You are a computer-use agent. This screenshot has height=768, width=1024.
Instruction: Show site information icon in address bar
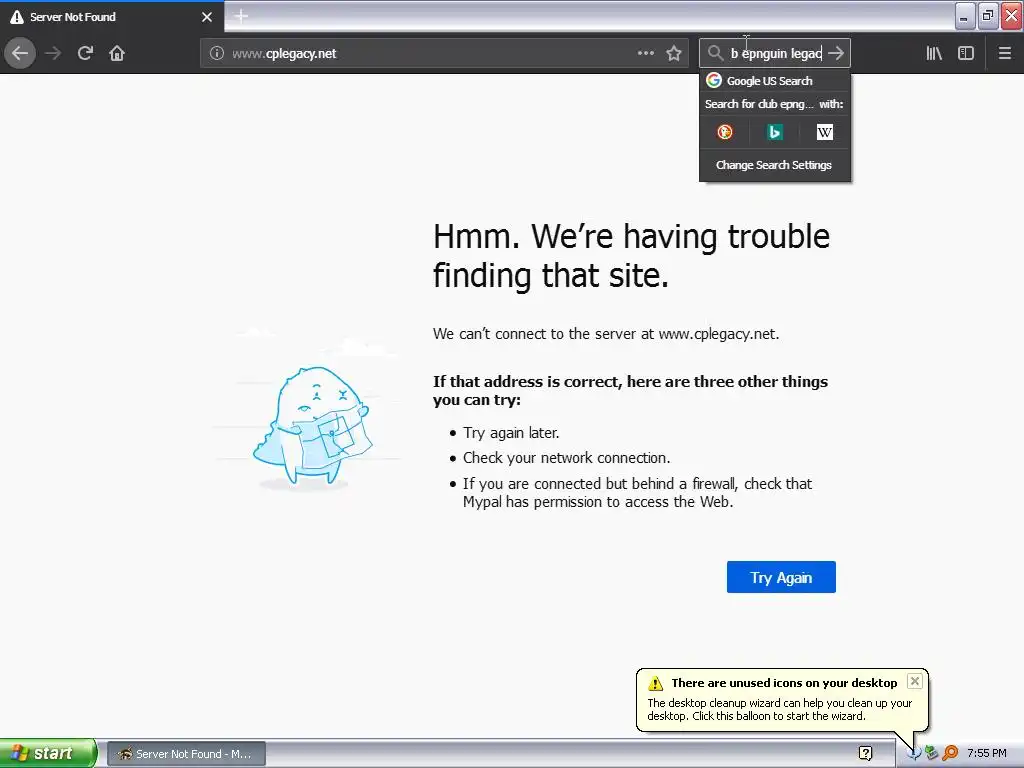217,54
